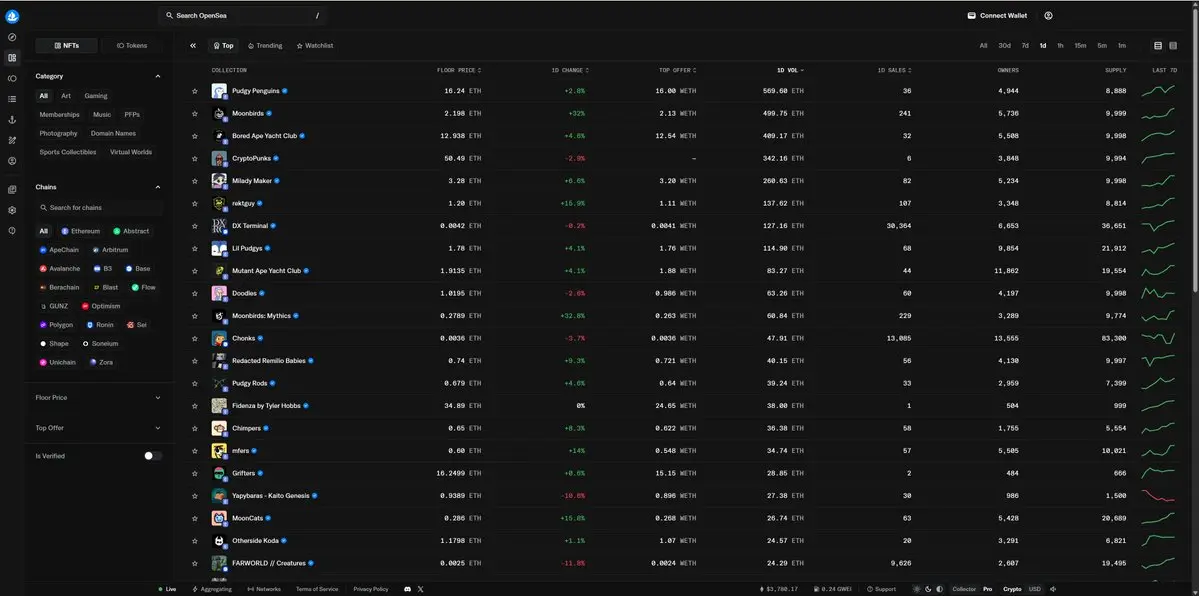Mute sounds with footer speaker icon

point(1054,589)
